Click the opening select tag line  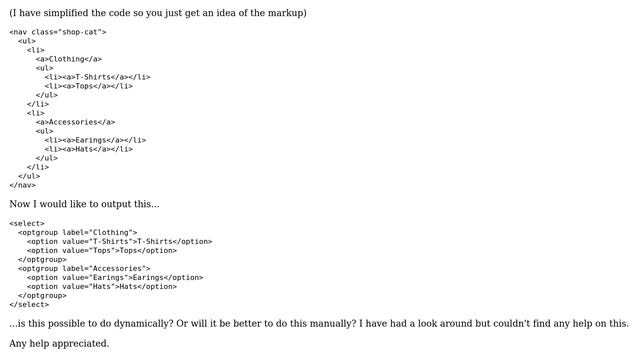click(27, 223)
